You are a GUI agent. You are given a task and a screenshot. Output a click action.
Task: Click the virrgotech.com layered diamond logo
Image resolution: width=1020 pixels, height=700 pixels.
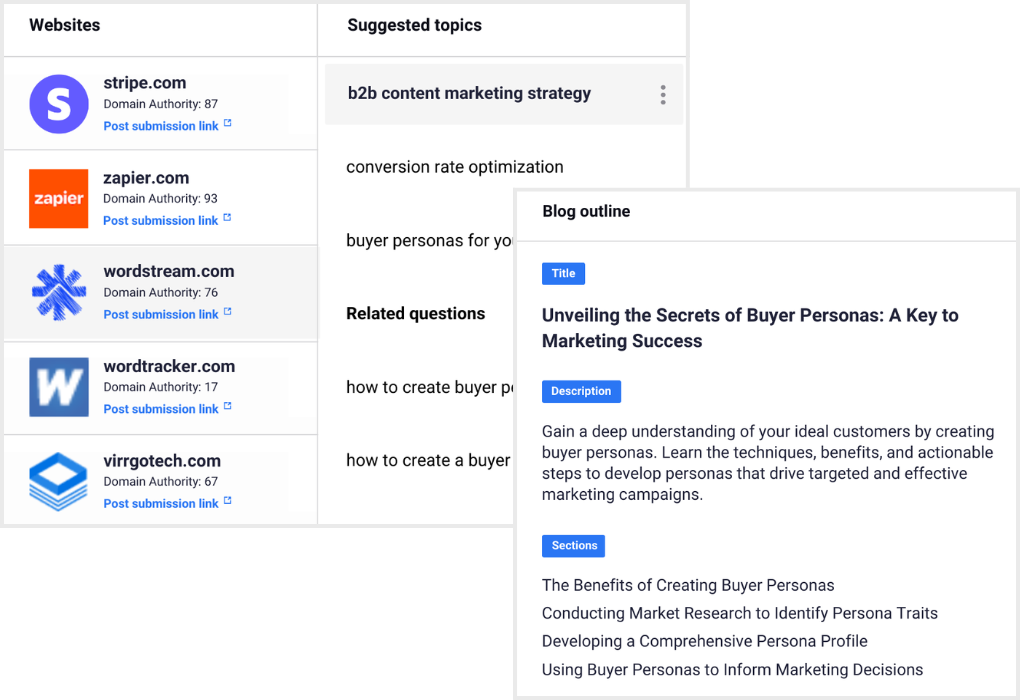[x=59, y=481]
